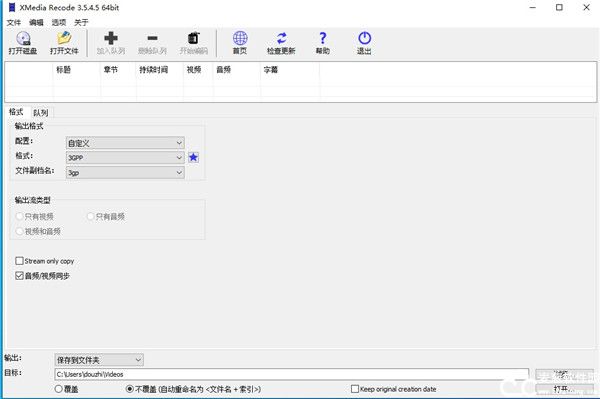Click the 检查更新 check updates icon
The height and width of the screenshot is (399, 600).
click(x=281, y=38)
